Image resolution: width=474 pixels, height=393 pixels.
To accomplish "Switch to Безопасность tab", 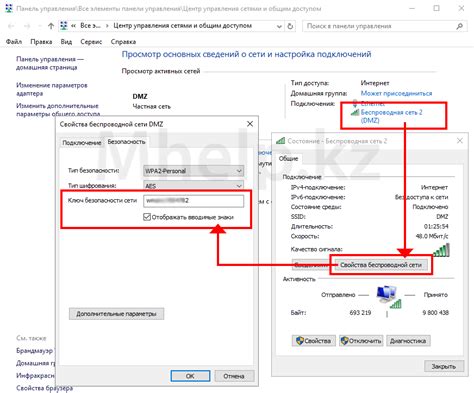I will [126, 142].
